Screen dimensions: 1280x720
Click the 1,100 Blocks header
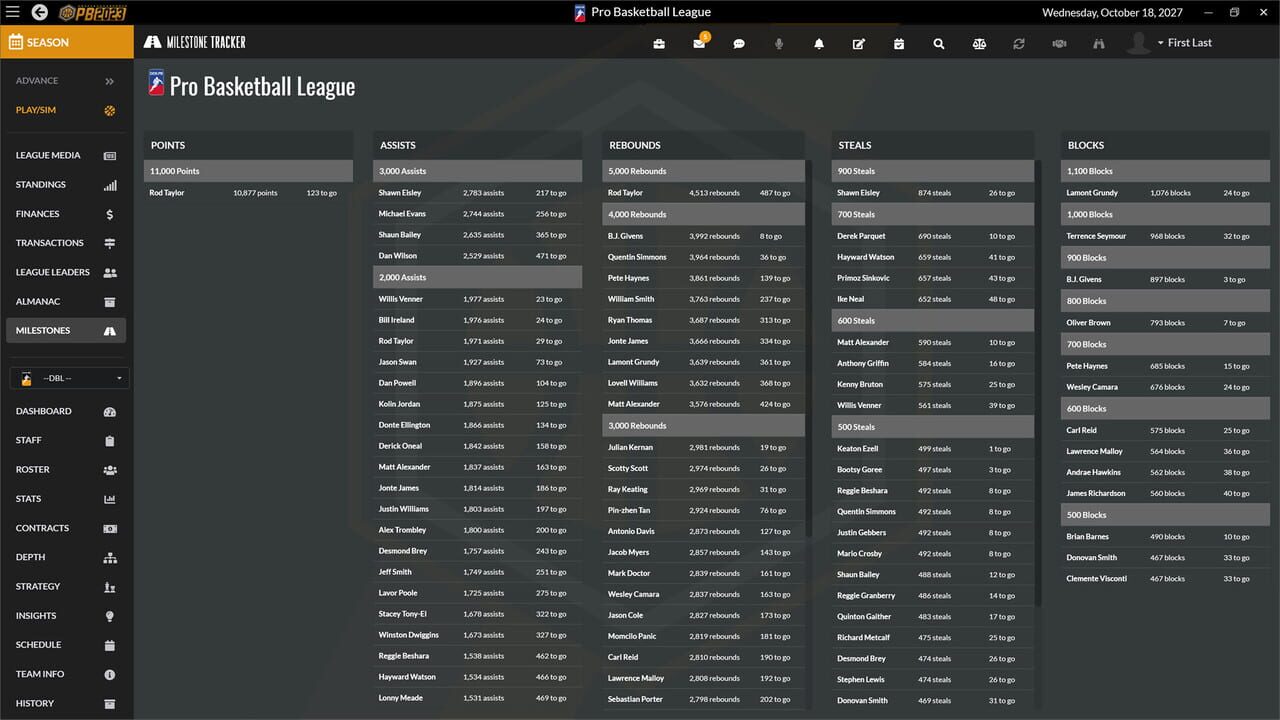[1165, 171]
